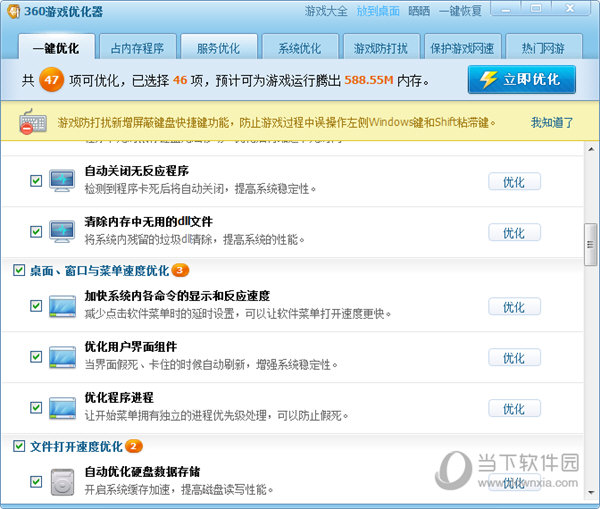Screen dimensions: 600x509
Task: Click 优化程序进程 item title
Action: coord(119,398)
